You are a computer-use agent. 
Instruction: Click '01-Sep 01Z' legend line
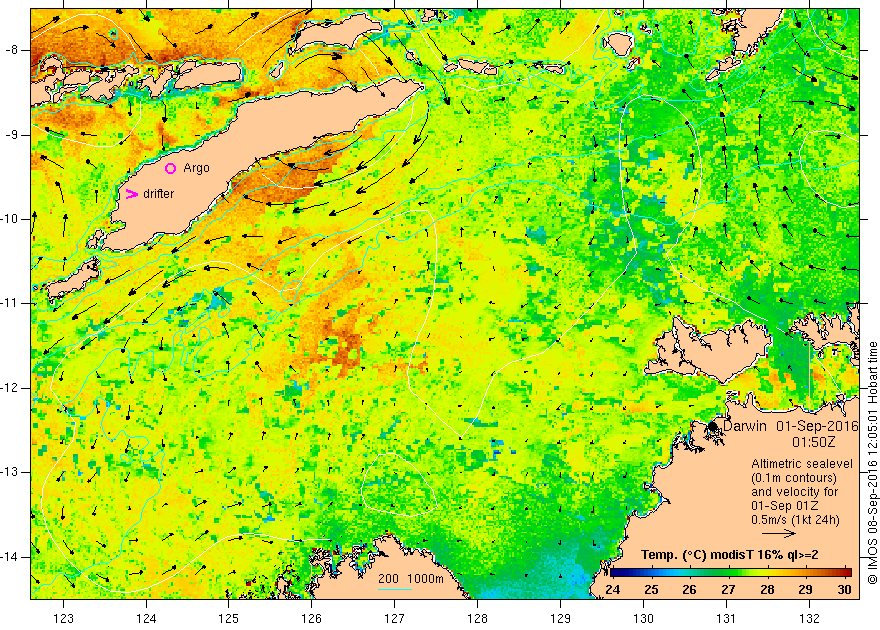[x=783, y=506]
